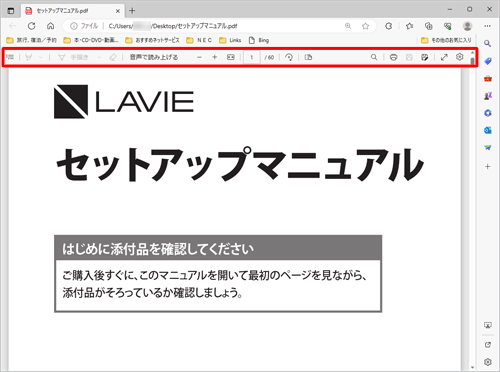Expand the highlight pen color dropdown

click(41, 57)
